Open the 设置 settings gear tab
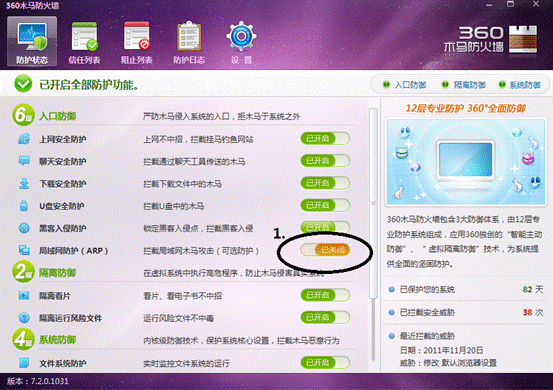The width and height of the screenshot is (553, 390). [x=241, y=42]
